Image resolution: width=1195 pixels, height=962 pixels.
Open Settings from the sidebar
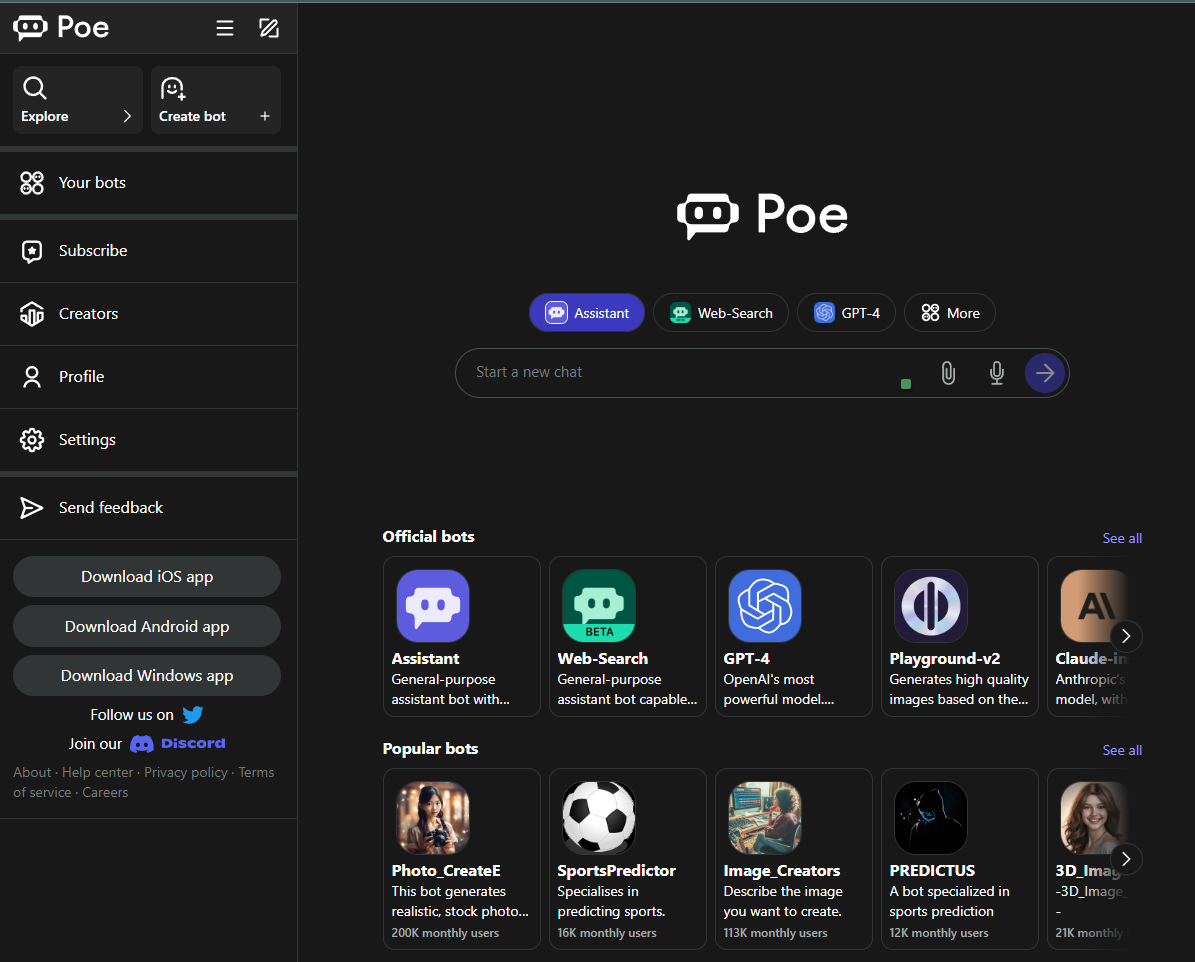[x=149, y=440]
